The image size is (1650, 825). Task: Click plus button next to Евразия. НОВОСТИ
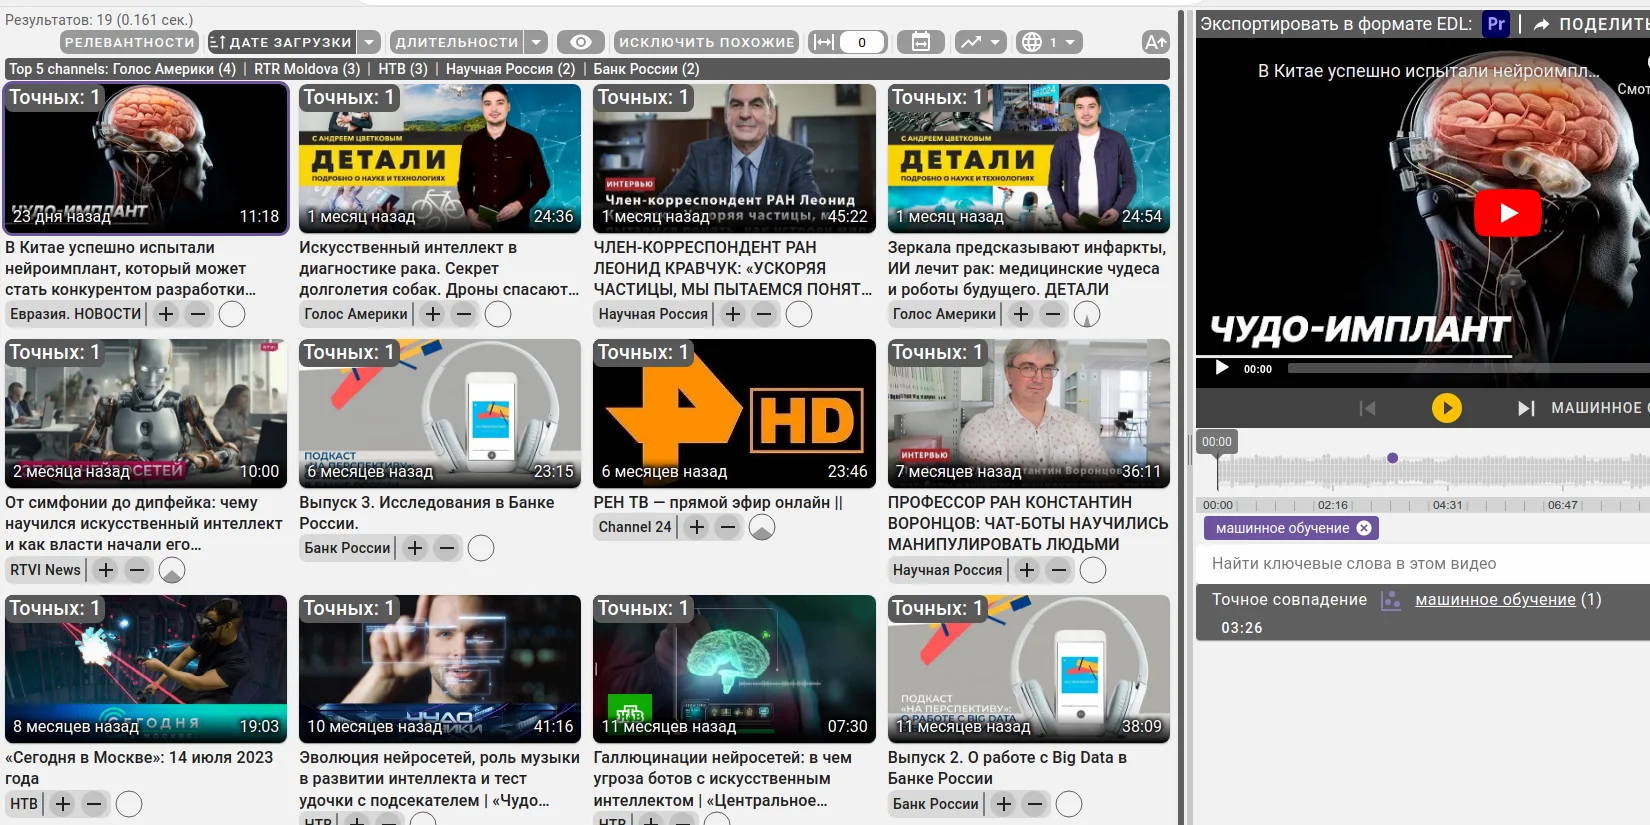(x=166, y=314)
